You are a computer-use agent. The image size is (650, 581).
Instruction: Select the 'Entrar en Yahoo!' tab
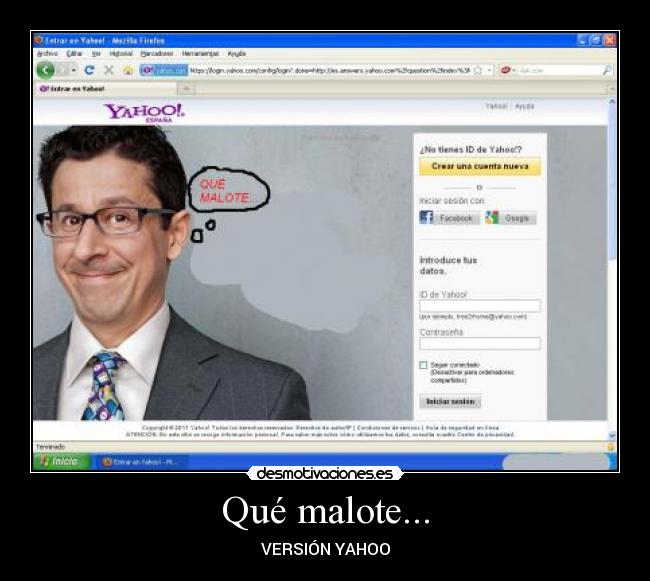point(106,89)
